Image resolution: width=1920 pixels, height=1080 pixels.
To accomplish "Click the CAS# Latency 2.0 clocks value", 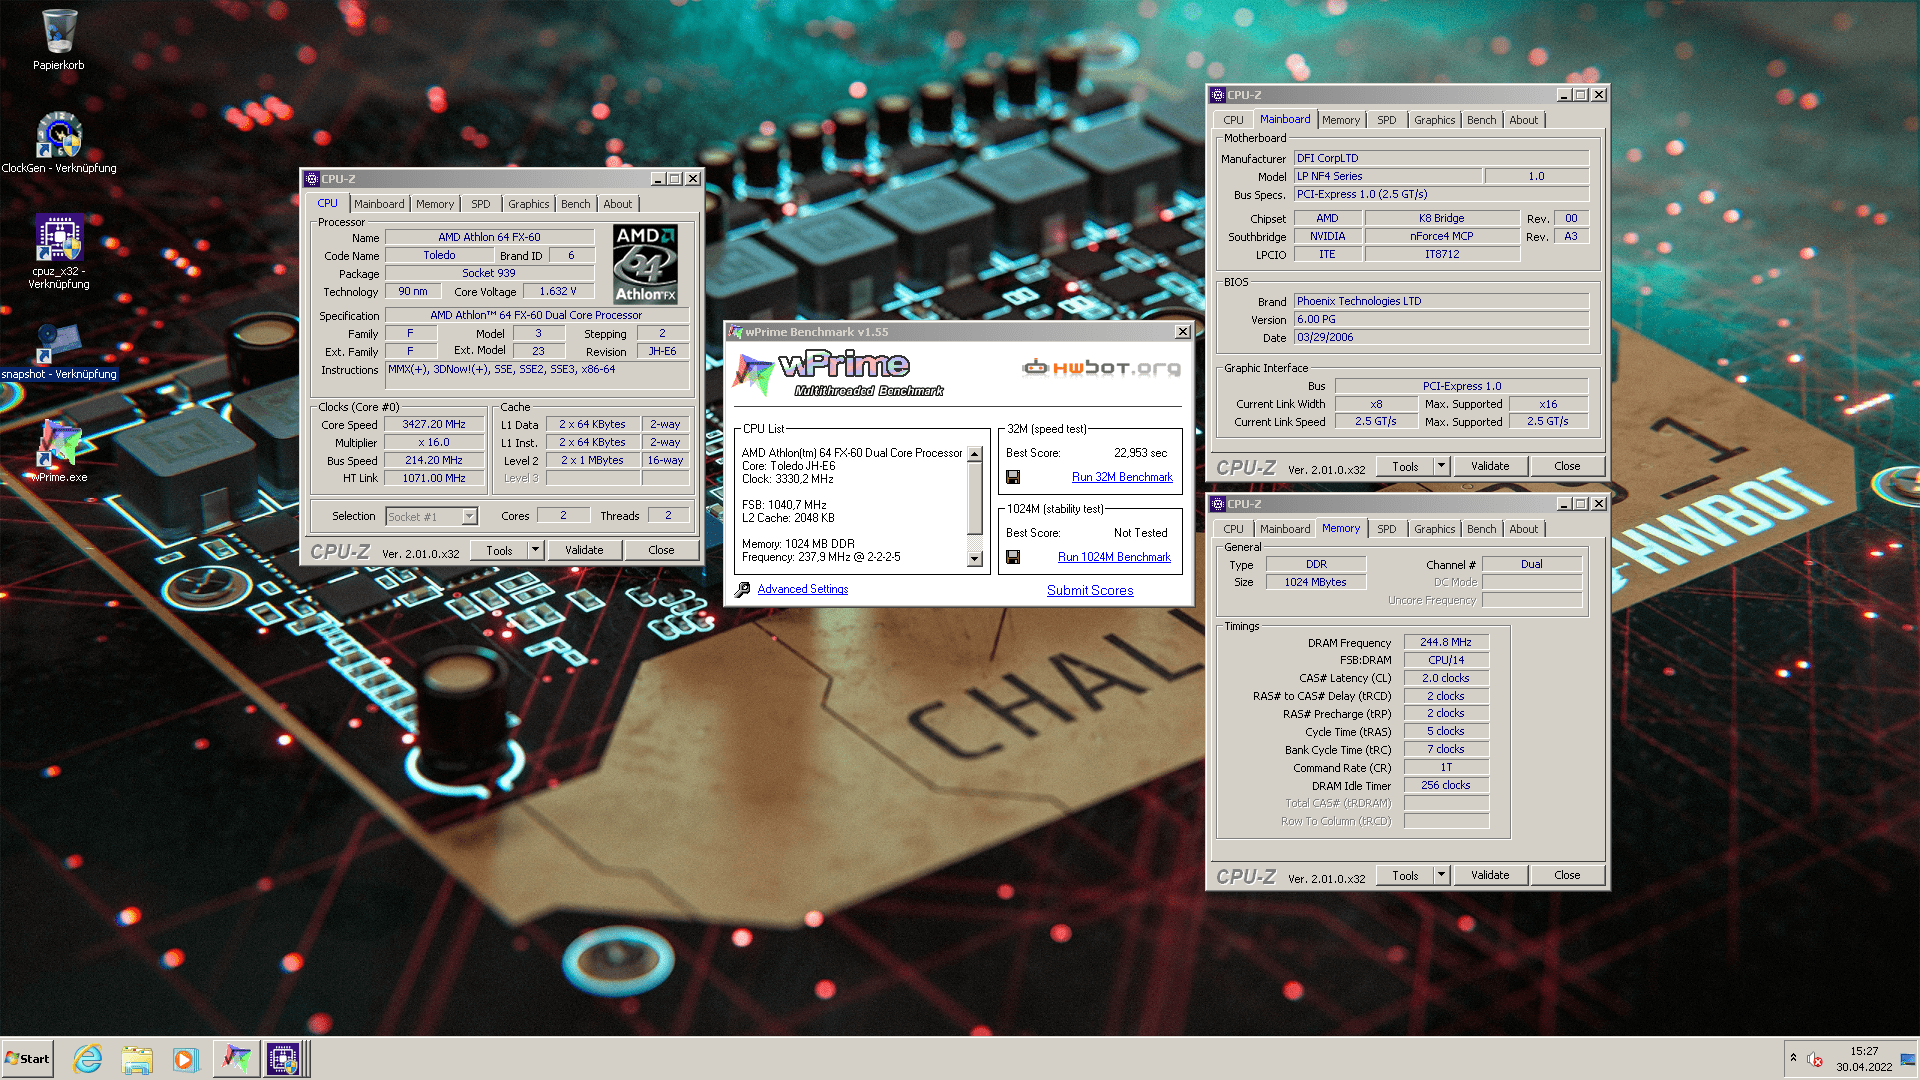I will click(1446, 678).
